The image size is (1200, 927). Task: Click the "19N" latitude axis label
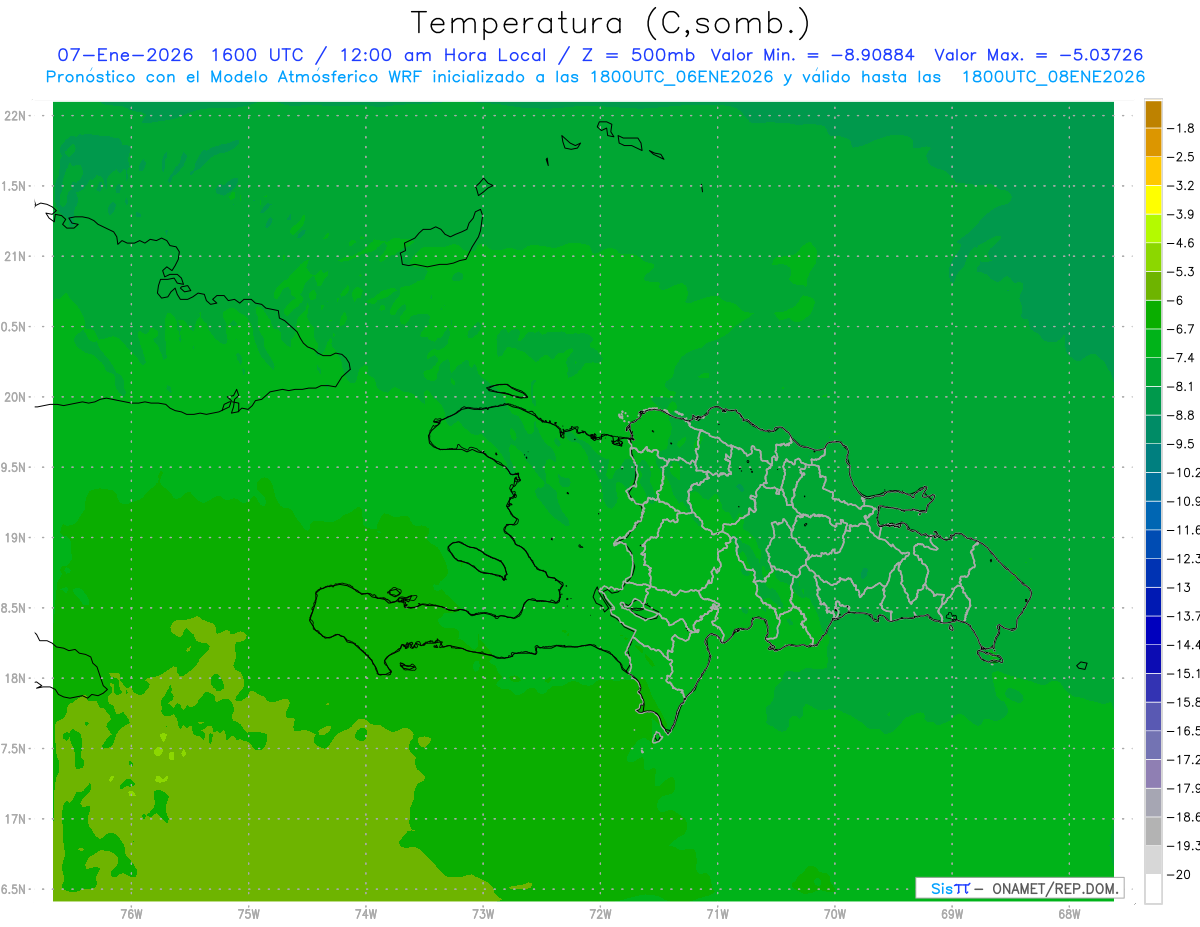pyautogui.click(x=17, y=538)
